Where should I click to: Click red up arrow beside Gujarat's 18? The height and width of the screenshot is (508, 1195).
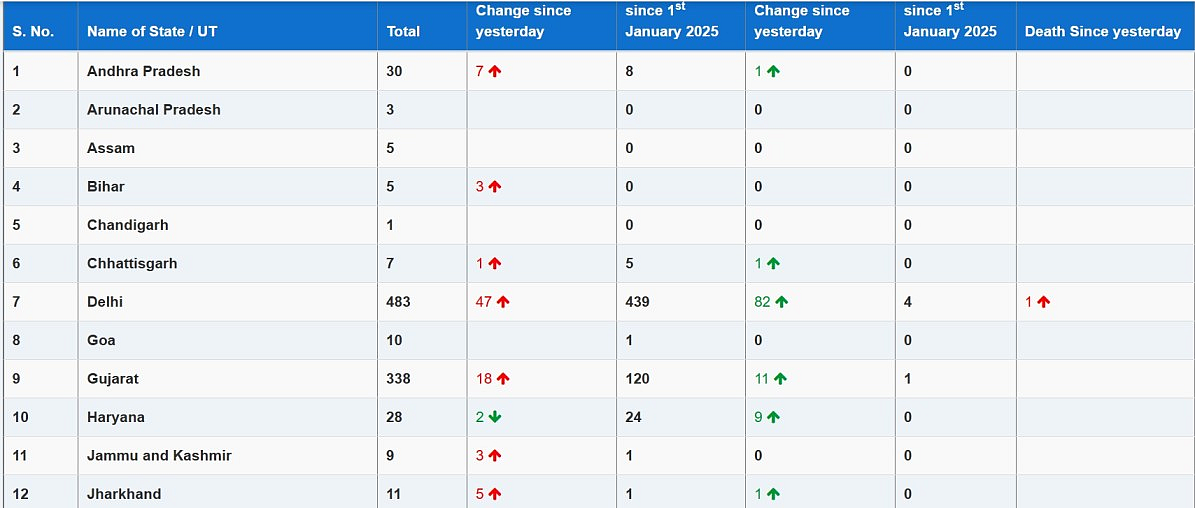point(502,379)
